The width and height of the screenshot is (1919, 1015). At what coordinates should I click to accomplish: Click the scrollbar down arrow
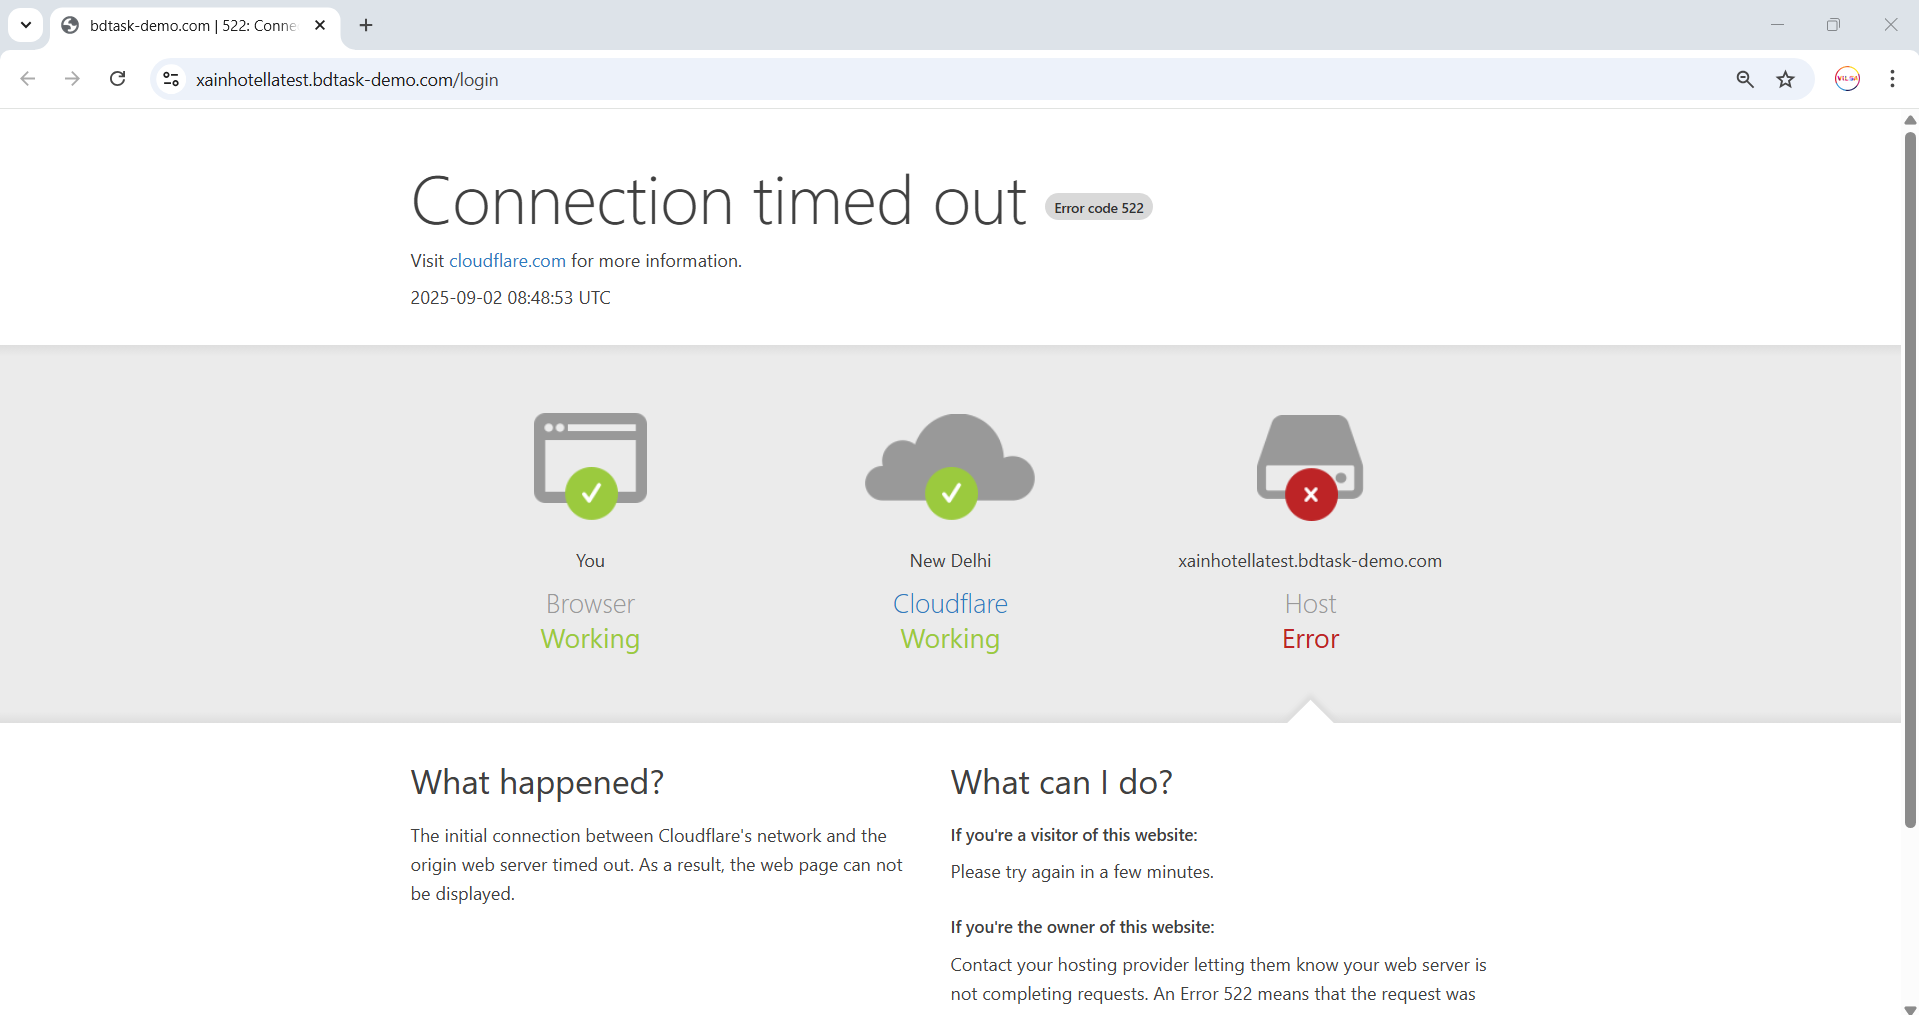click(x=1910, y=1009)
